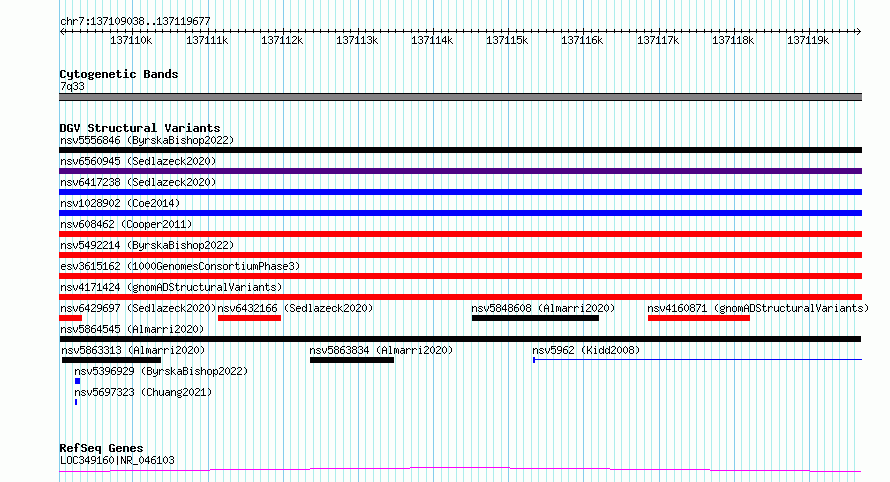
Task: Click the 137110k ruler tick label
Action: click(x=131, y=40)
